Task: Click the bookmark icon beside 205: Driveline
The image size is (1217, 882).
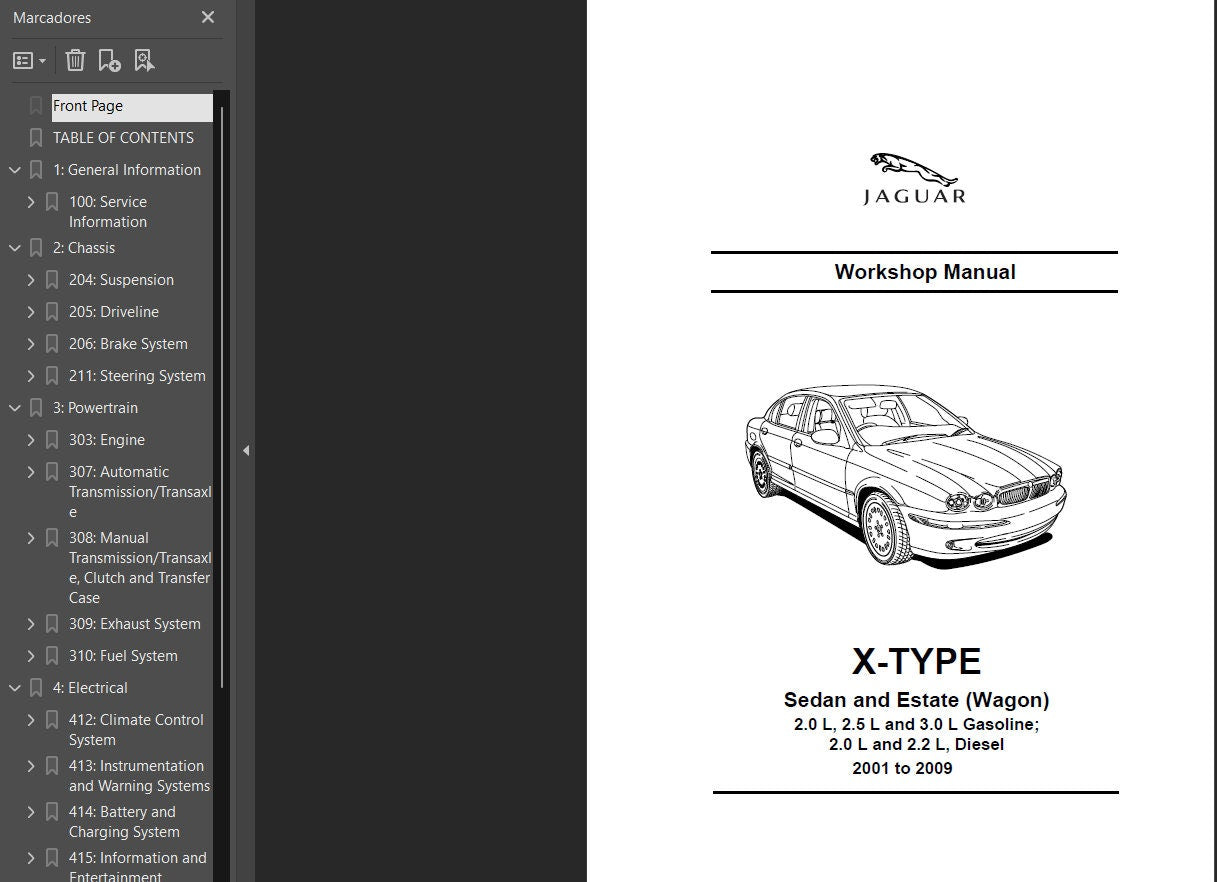Action: click(x=52, y=312)
